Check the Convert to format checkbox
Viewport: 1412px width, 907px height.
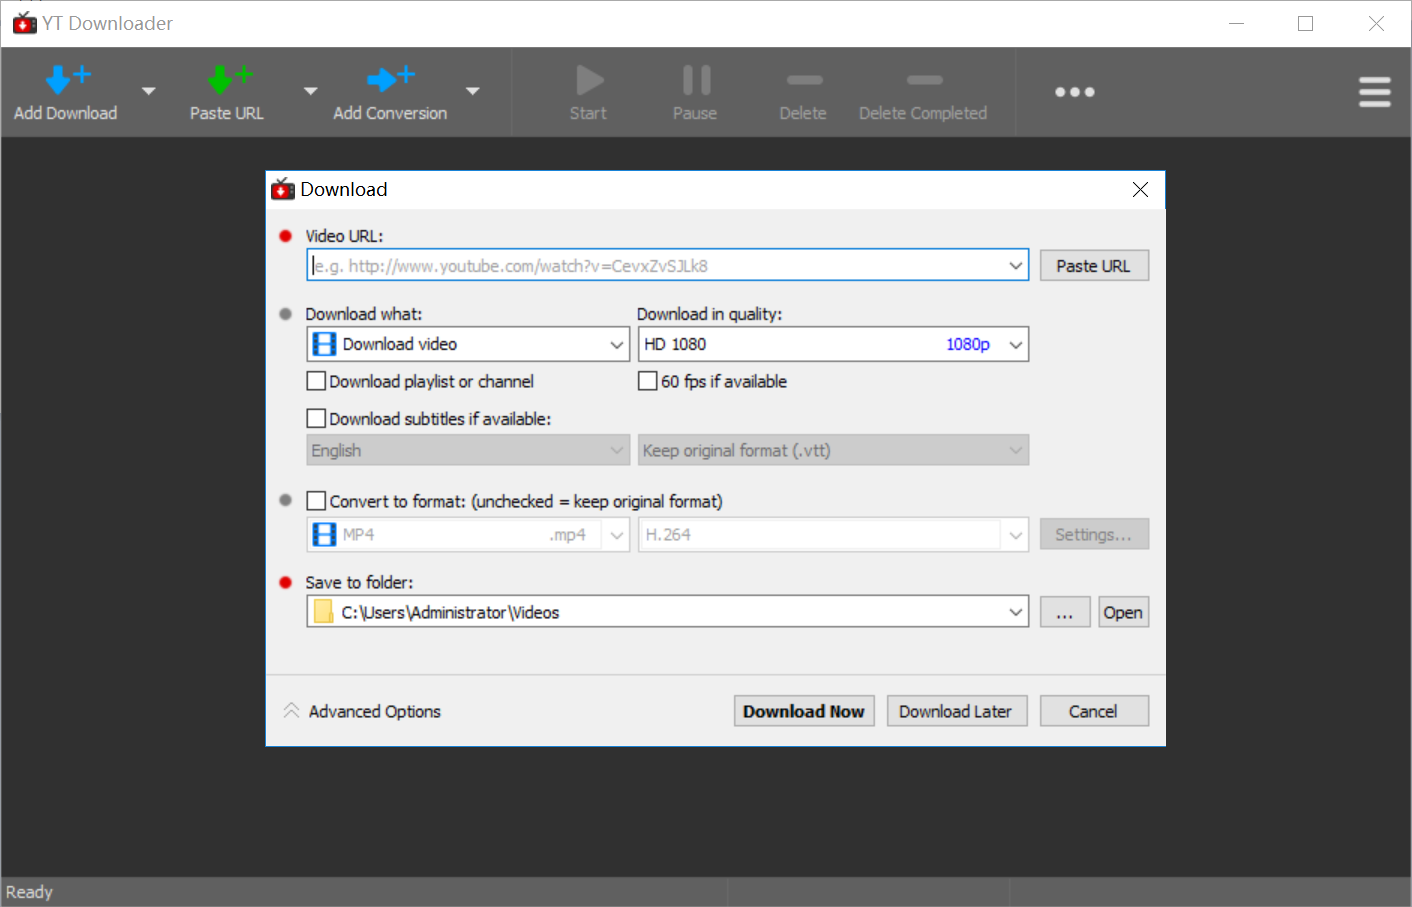(316, 501)
